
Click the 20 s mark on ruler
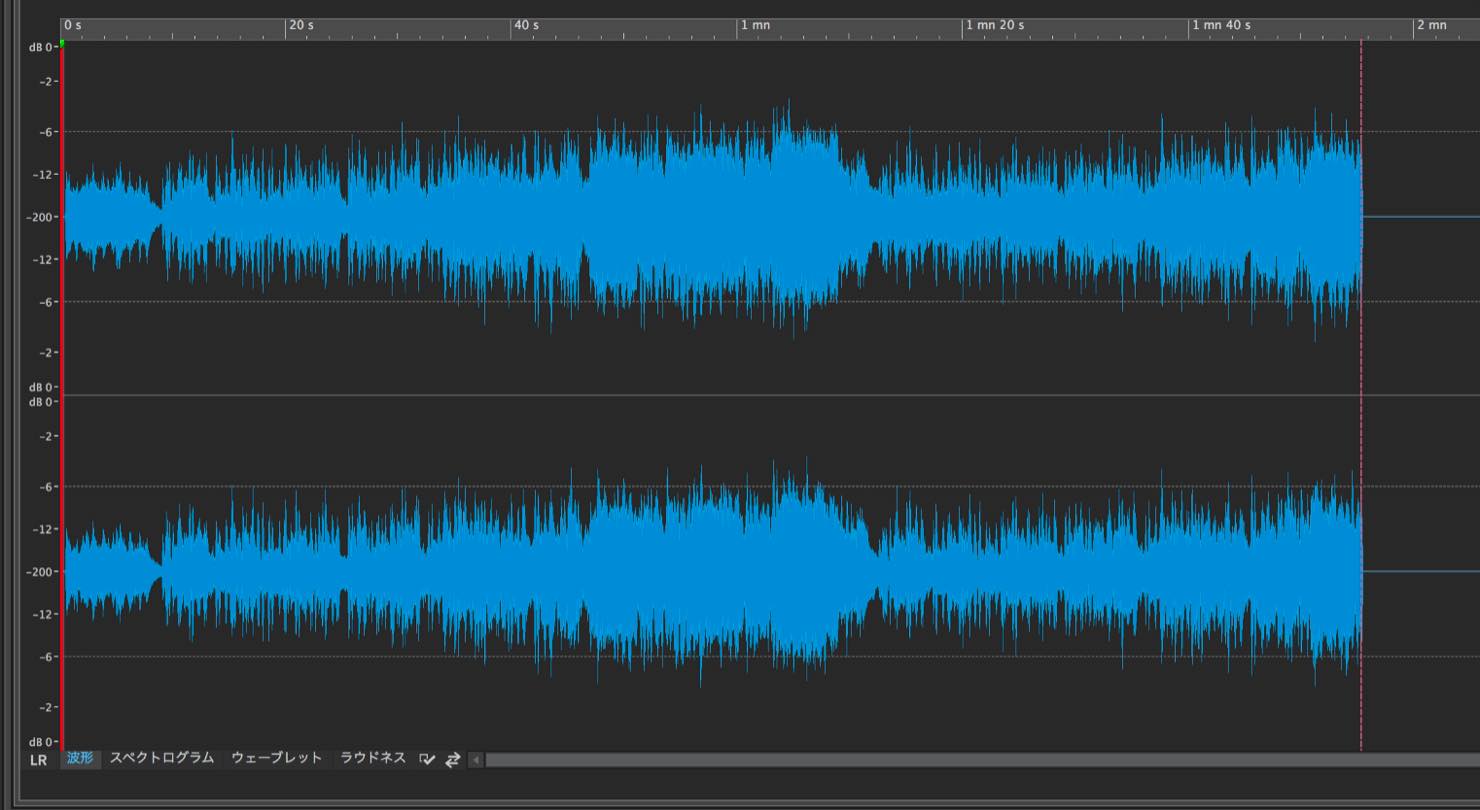click(301, 25)
